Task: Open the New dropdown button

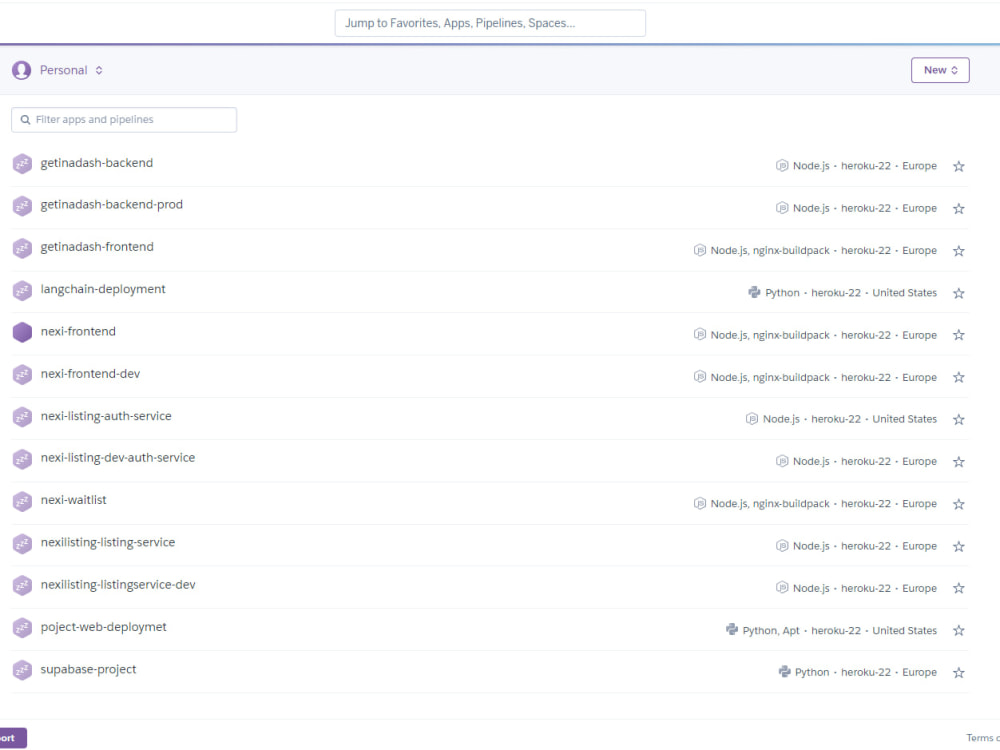Action: coord(940,70)
